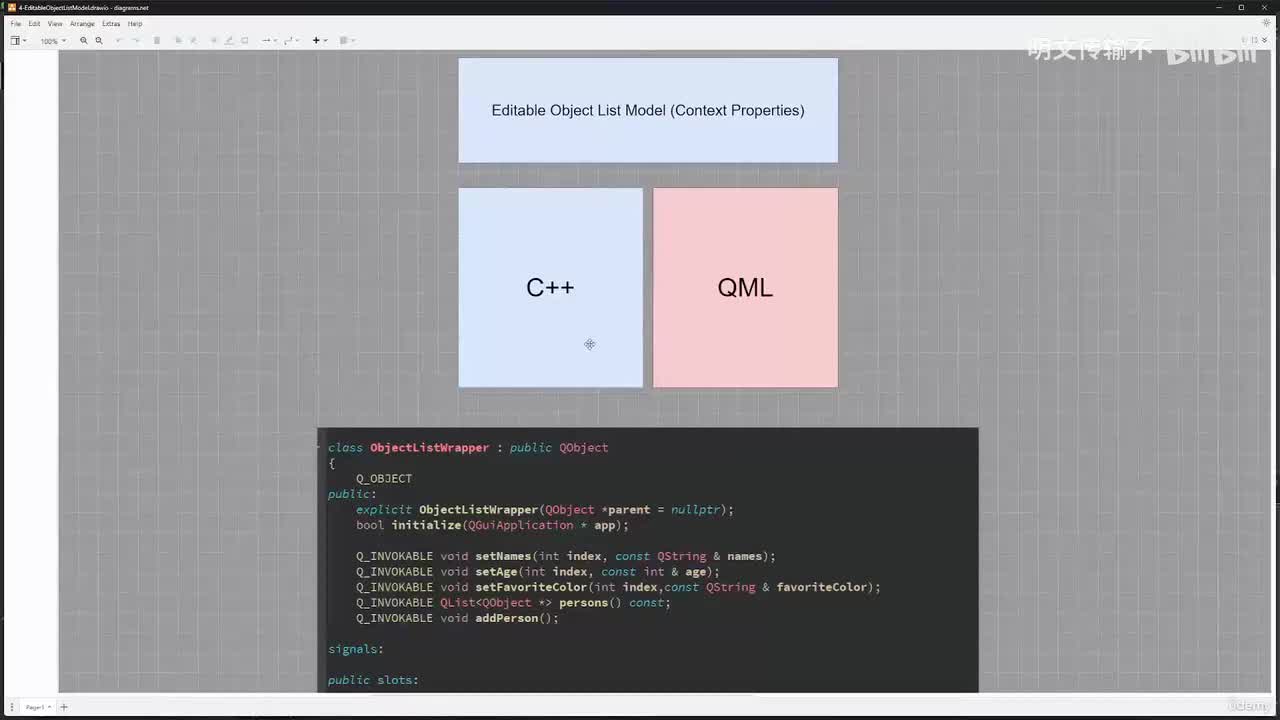Close the diagrams.net window
This screenshot has width=1280, height=720.
(1265, 7)
